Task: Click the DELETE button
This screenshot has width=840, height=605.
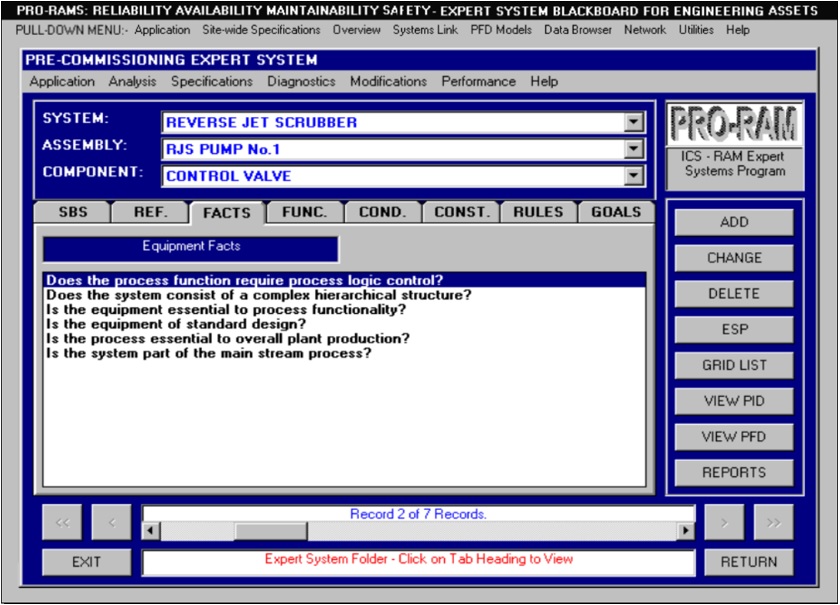Action: [734, 294]
